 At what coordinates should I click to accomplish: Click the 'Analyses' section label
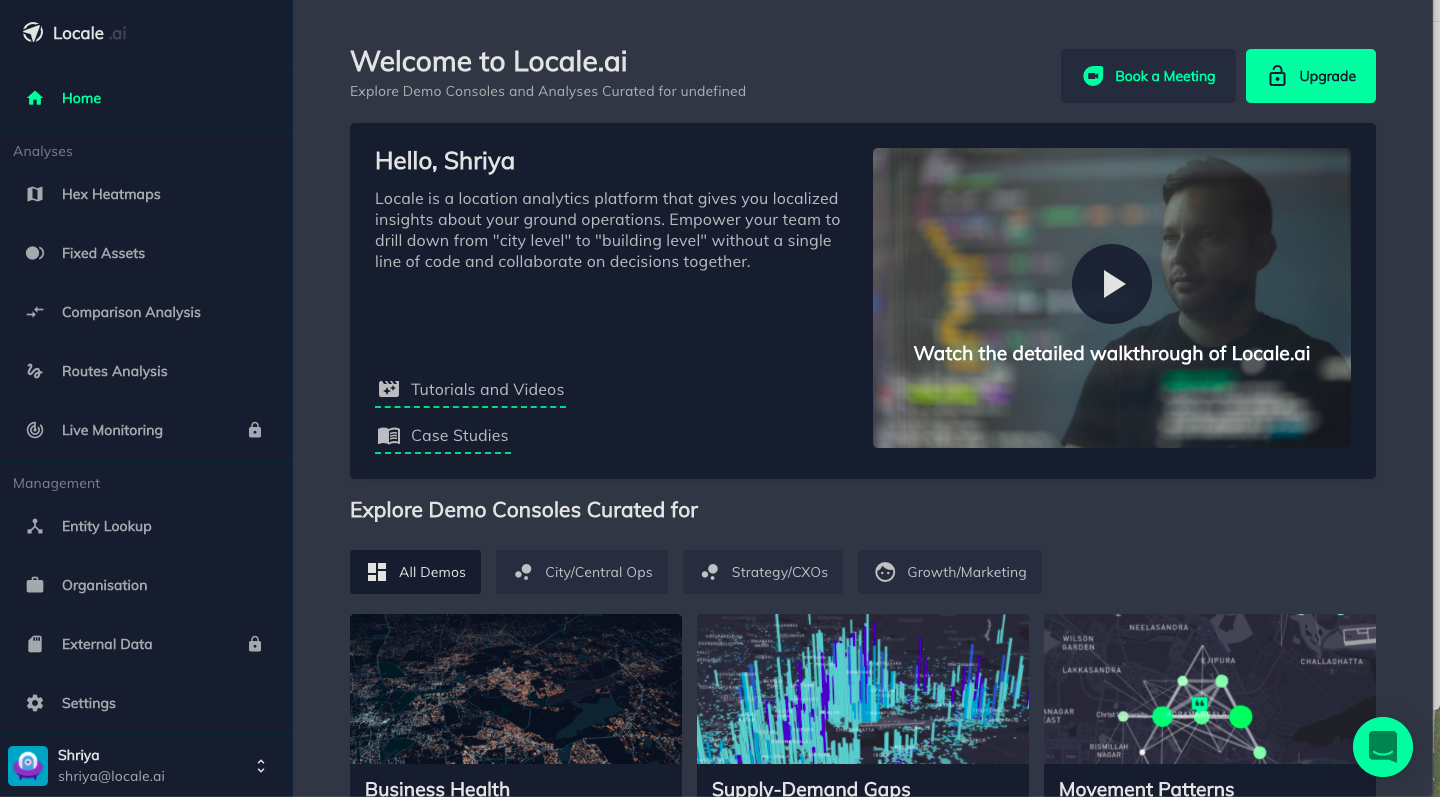click(43, 151)
